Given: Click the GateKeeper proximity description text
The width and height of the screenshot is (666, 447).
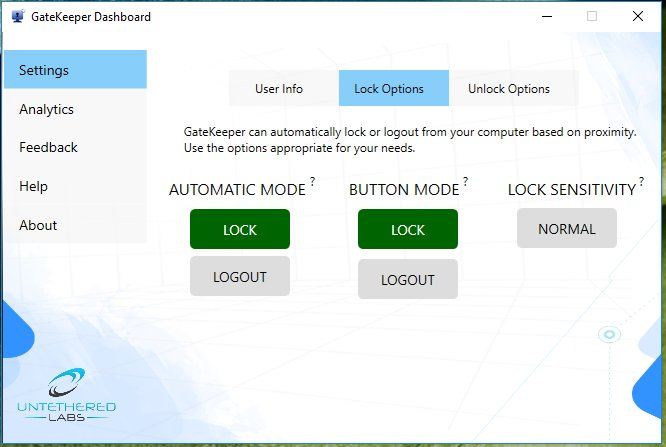Looking at the screenshot, I should (x=410, y=140).
